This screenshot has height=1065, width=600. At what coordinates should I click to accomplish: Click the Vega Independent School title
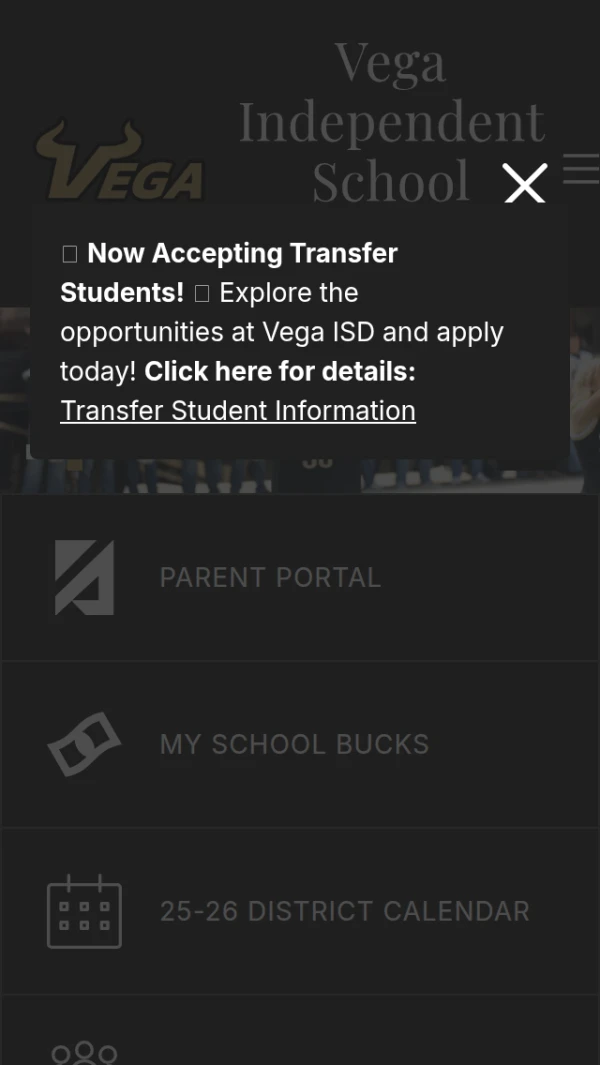(x=391, y=121)
